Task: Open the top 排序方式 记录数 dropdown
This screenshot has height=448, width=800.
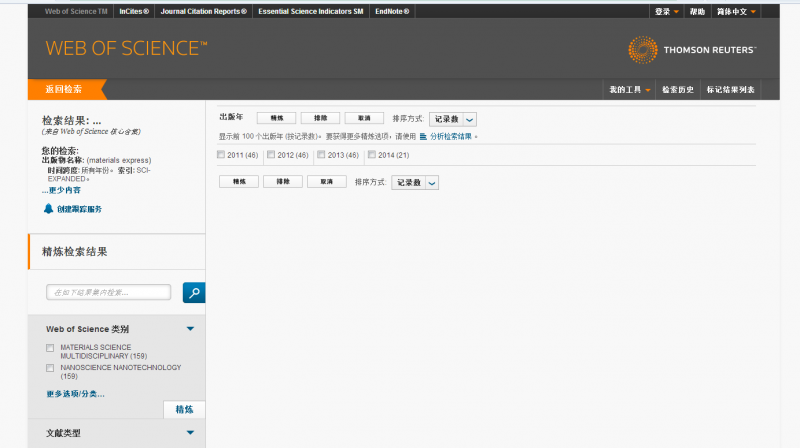Action: pos(453,119)
